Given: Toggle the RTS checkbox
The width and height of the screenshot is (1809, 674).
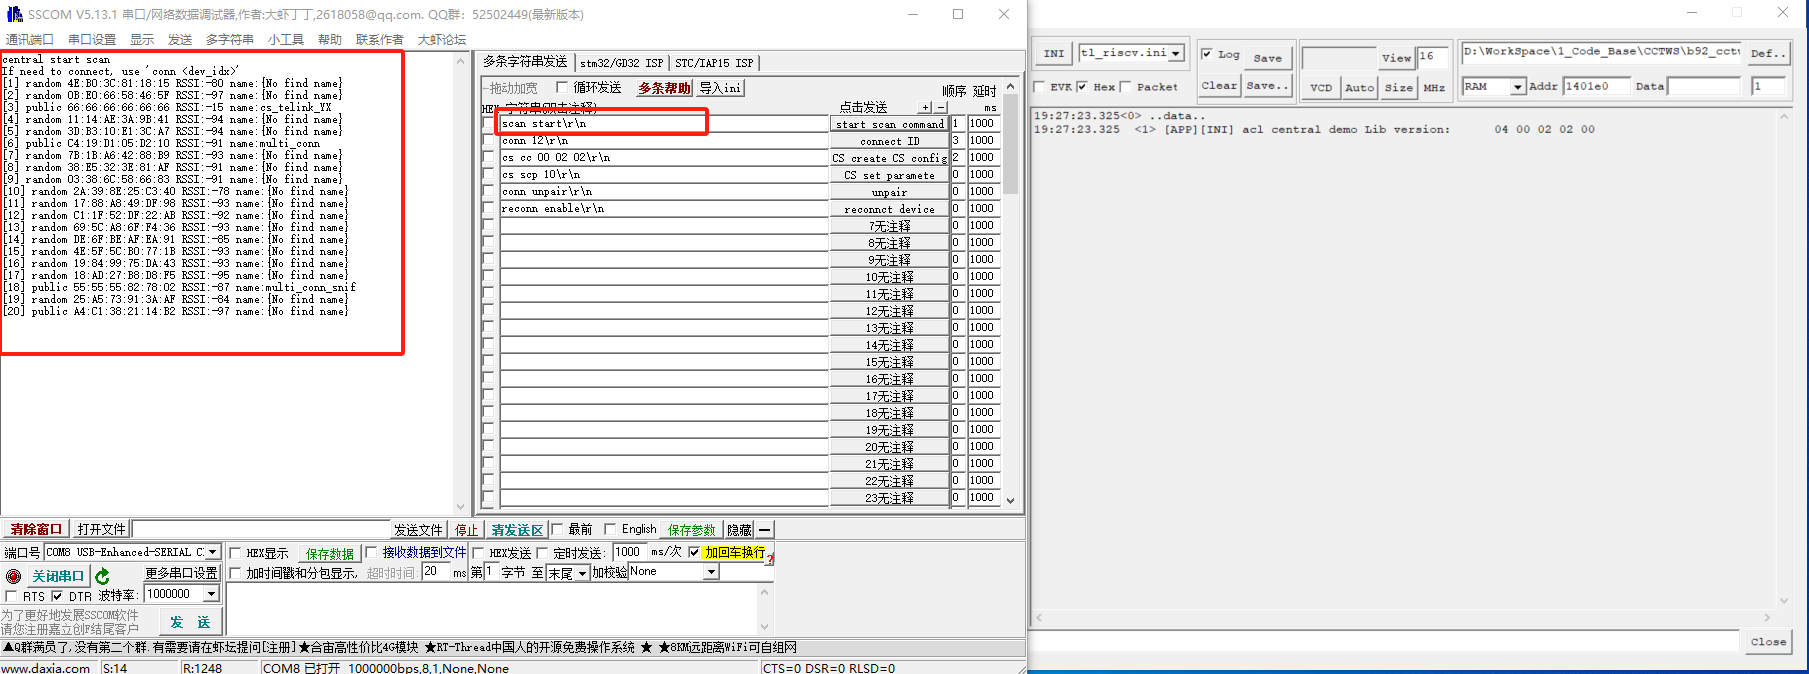Looking at the screenshot, I should (x=11, y=596).
